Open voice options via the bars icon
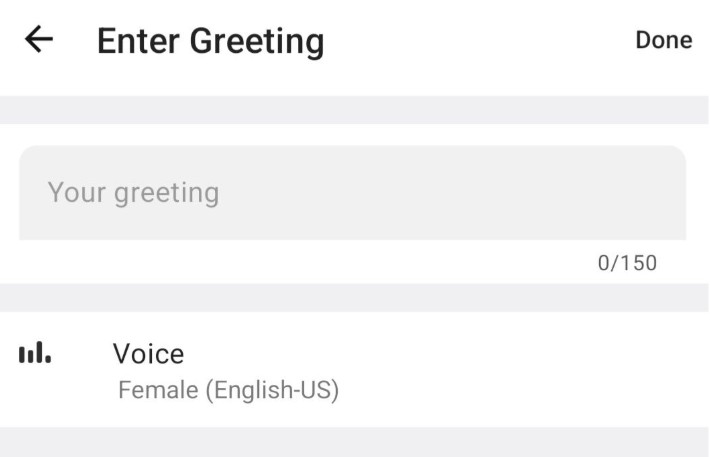Viewport: 710px width, 457px height. 35,352
